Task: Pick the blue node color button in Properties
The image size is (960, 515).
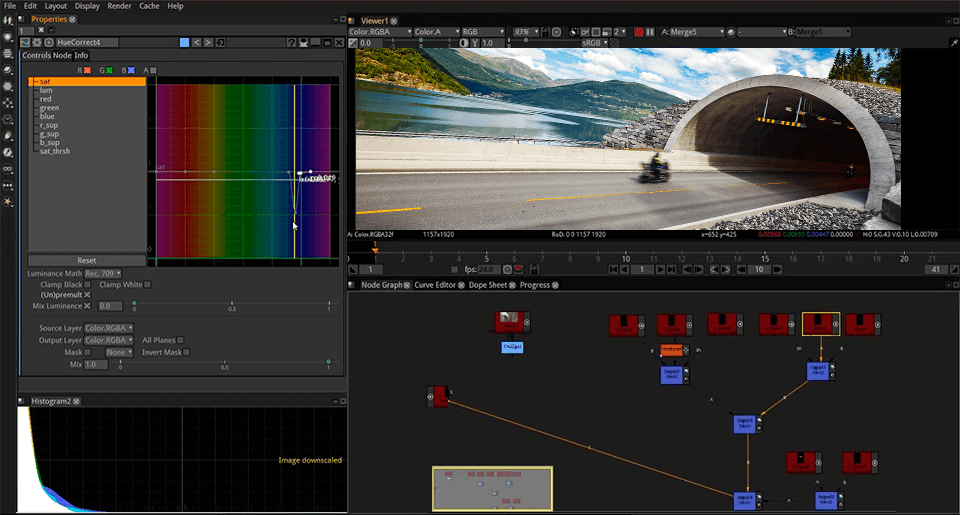Action: (x=184, y=42)
